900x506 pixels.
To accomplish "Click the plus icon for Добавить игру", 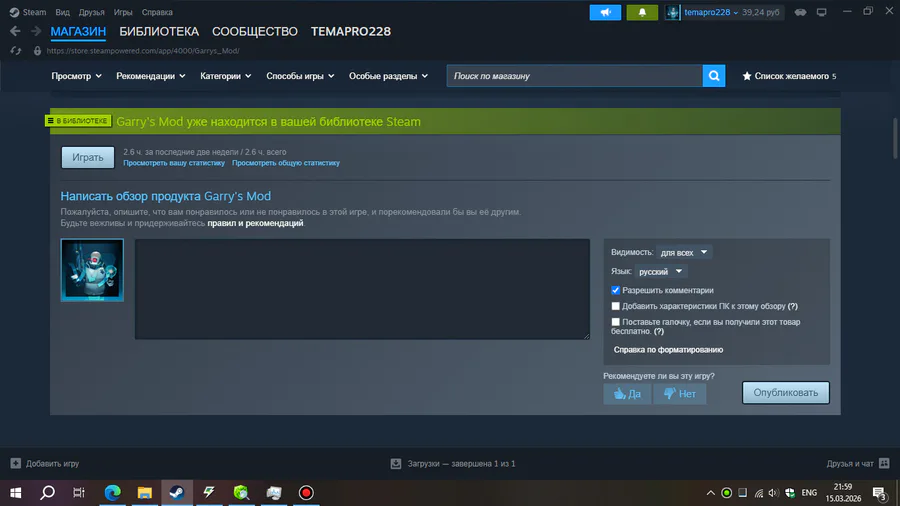I will pyautogui.click(x=15, y=463).
